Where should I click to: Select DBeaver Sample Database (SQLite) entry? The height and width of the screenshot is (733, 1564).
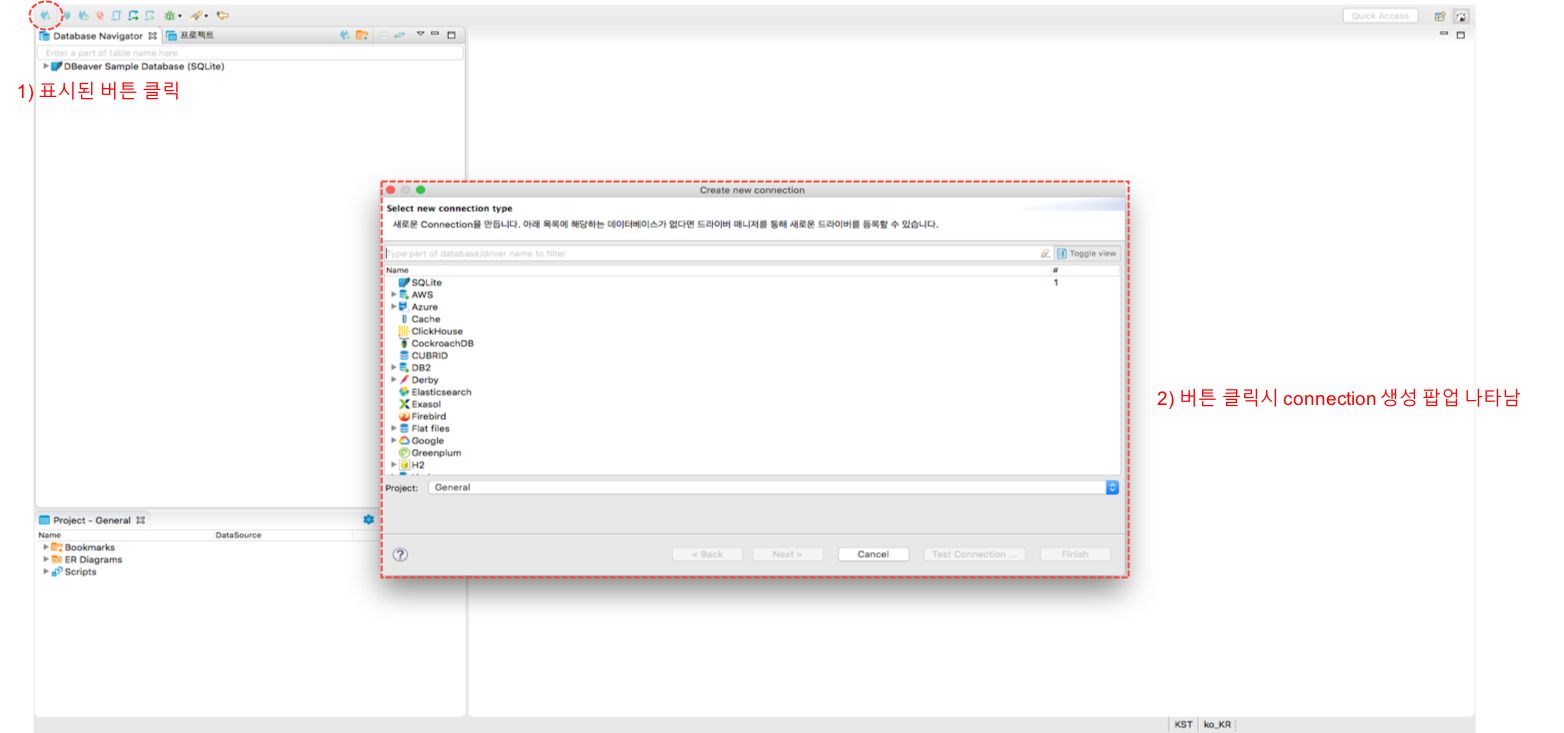click(144, 66)
